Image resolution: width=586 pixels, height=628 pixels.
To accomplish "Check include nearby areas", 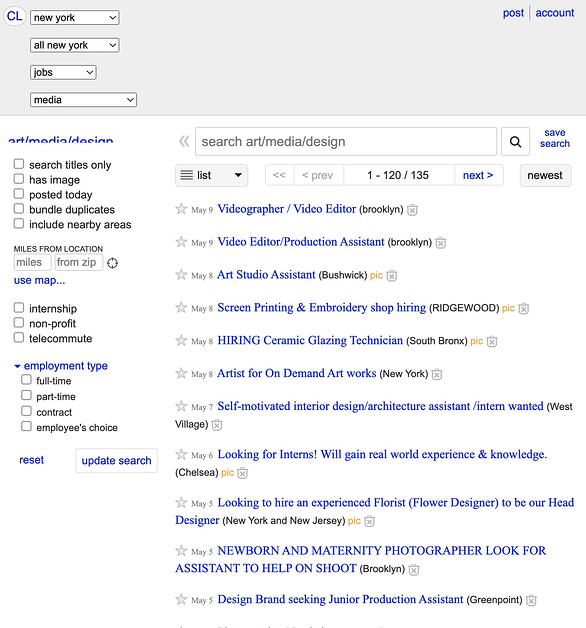I will [19, 223].
